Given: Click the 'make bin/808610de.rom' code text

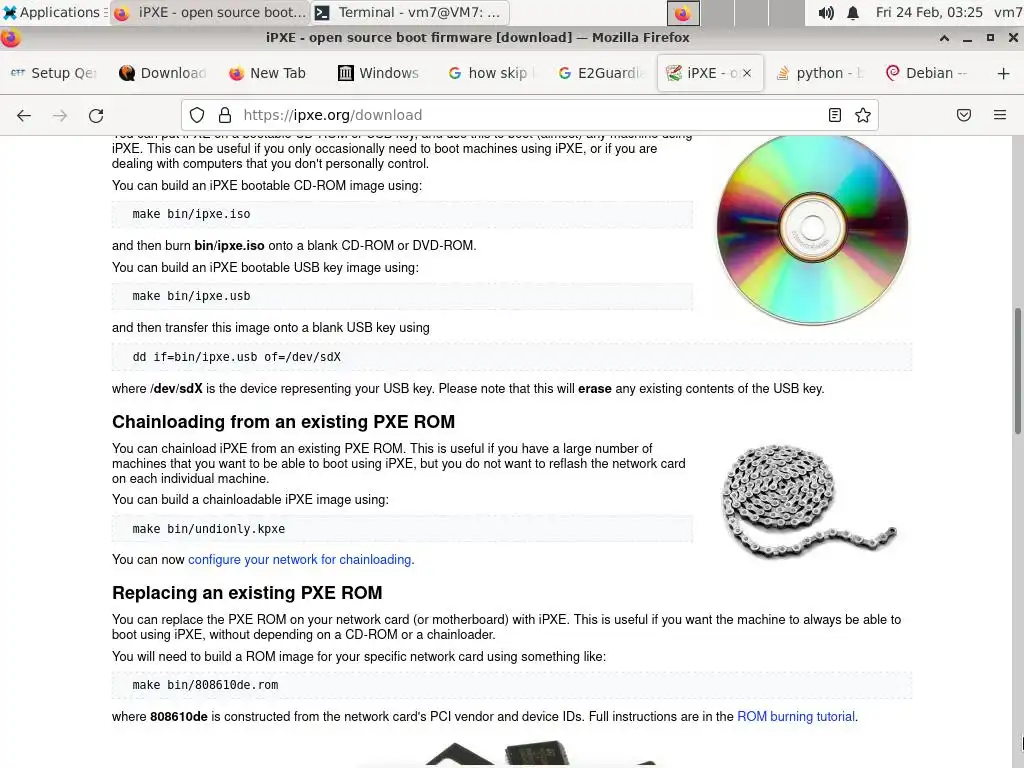Looking at the screenshot, I should tap(205, 685).
